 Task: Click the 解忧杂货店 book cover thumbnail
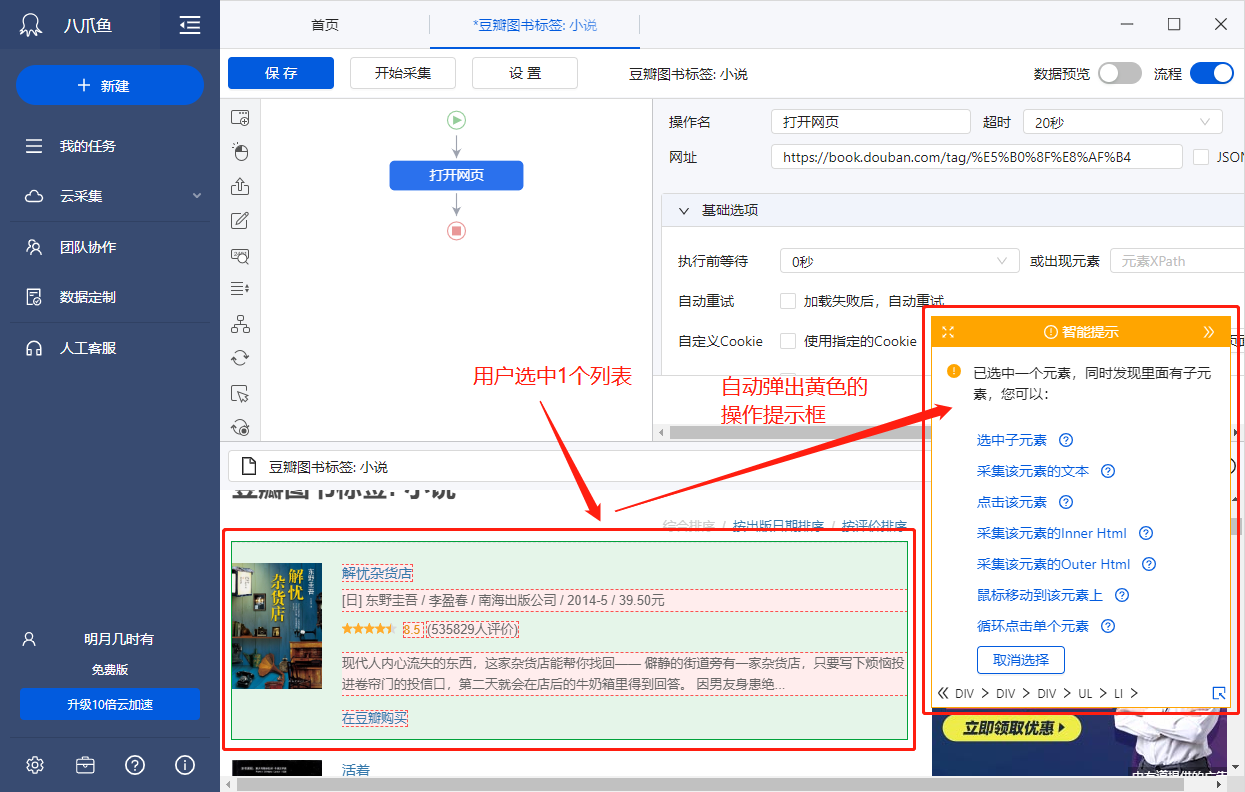click(x=277, y=626)
